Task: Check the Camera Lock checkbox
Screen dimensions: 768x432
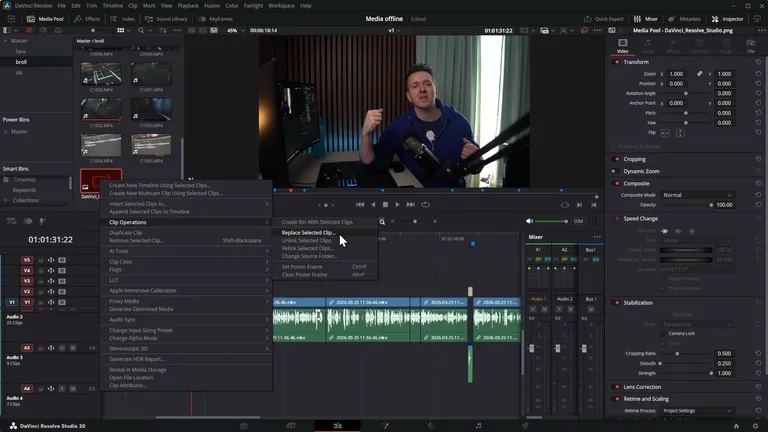Action: coord(663,334)
